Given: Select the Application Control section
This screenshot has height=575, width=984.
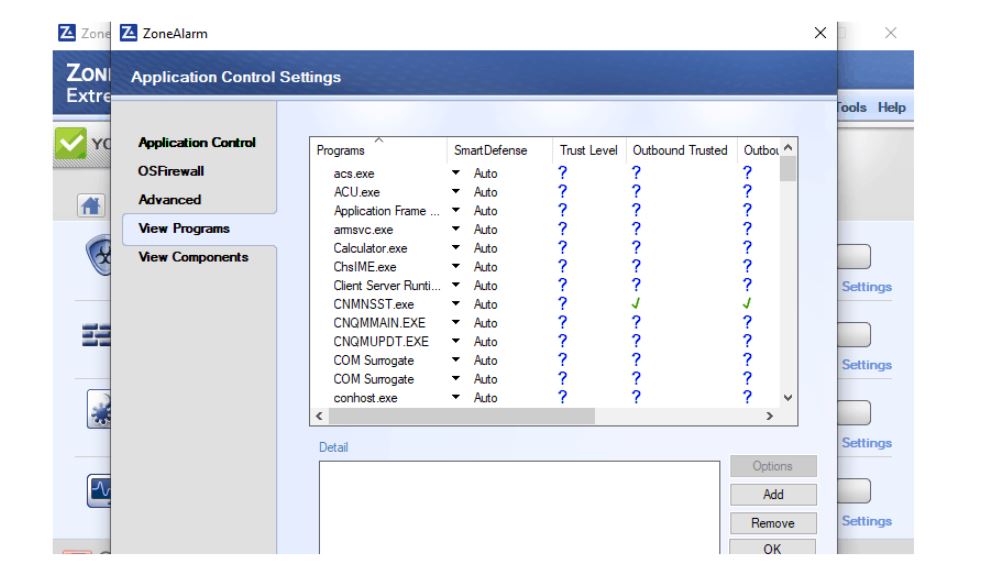Looking at the screenshot, I should click(x=197, y=142).
